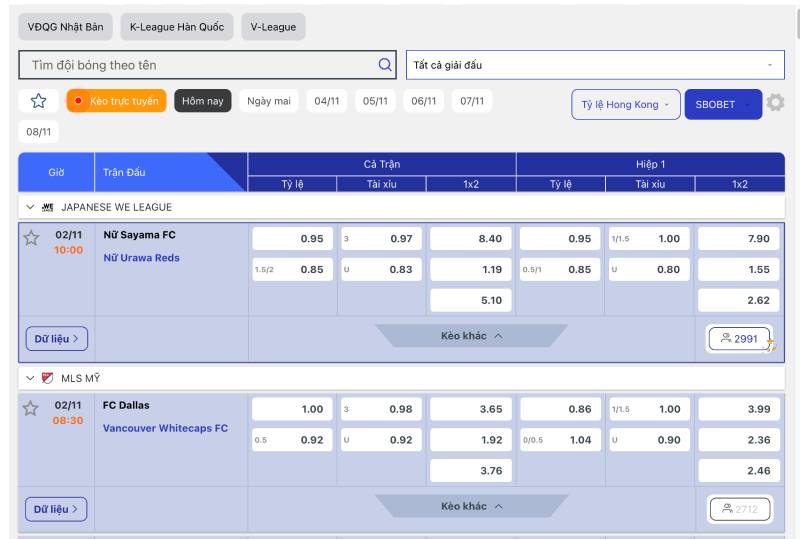The height and width of the screenshot is (539, 800).
Task: Open the Tất cả giải đấu dropdown
Action: pyautogui.click(x=595, y=65)
